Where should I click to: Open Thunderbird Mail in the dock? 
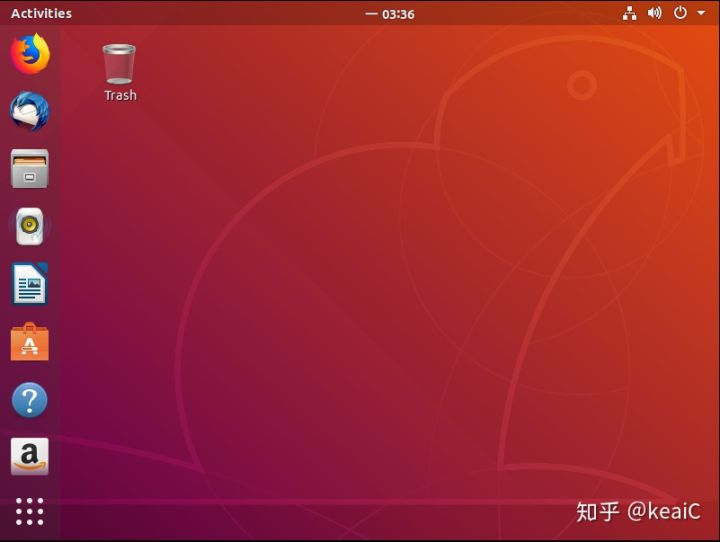[x=30, y=111]
